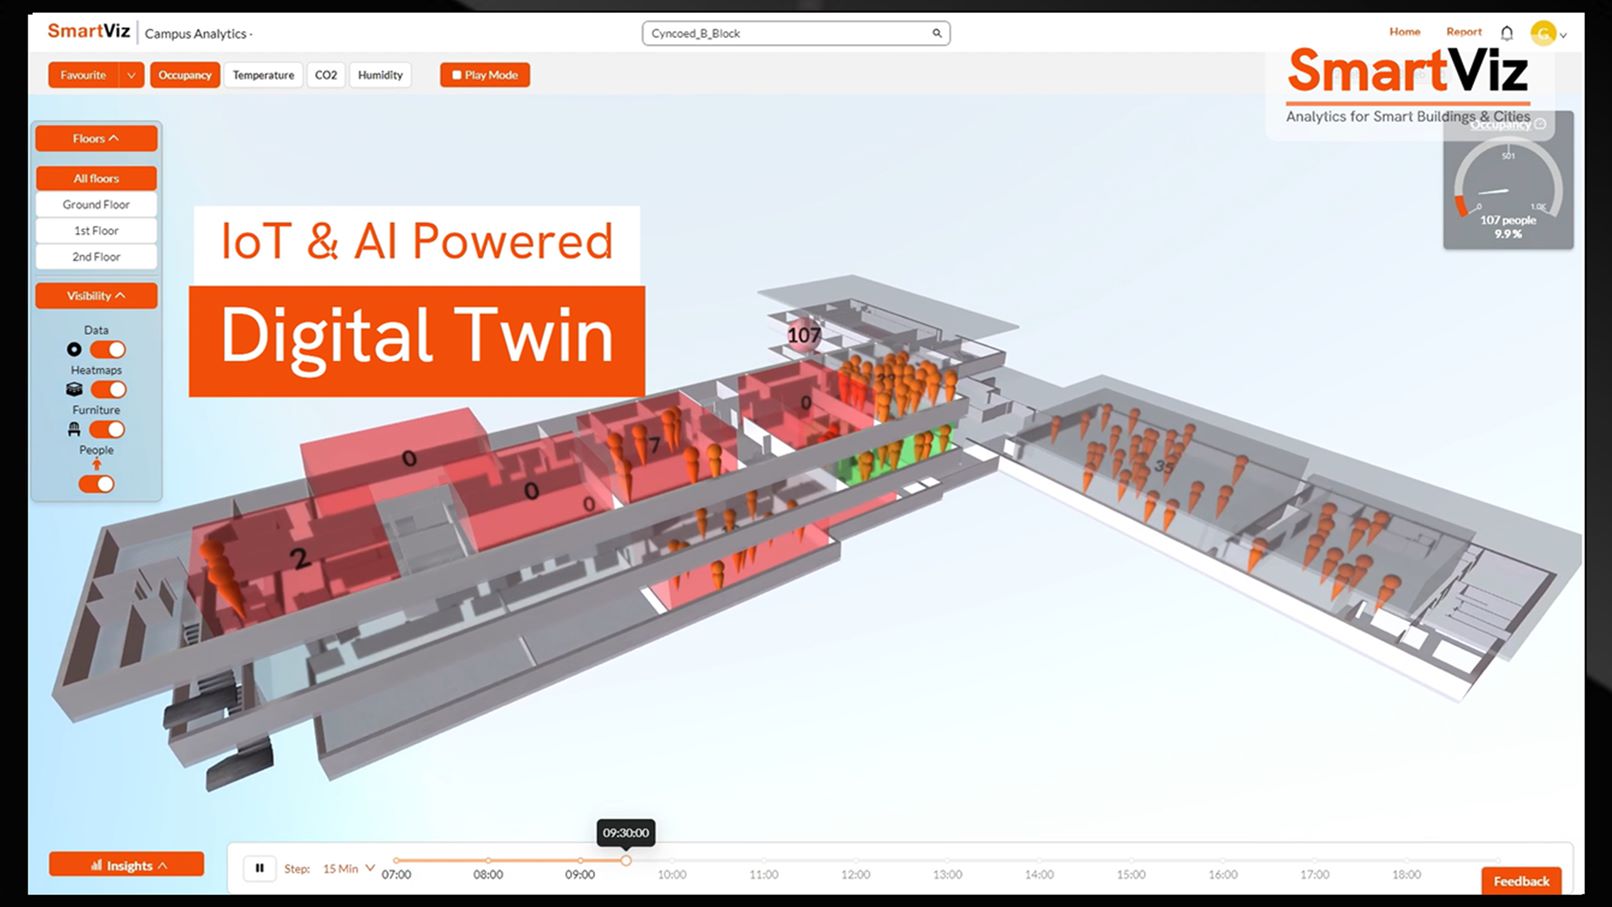Collapse the Floors panel
Viewport: 1612px width, 907px height.
(x=95, y=138)
